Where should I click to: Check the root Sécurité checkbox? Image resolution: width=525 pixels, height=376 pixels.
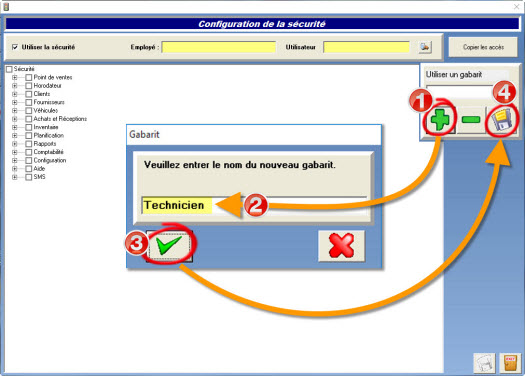[x=9, y=69]
